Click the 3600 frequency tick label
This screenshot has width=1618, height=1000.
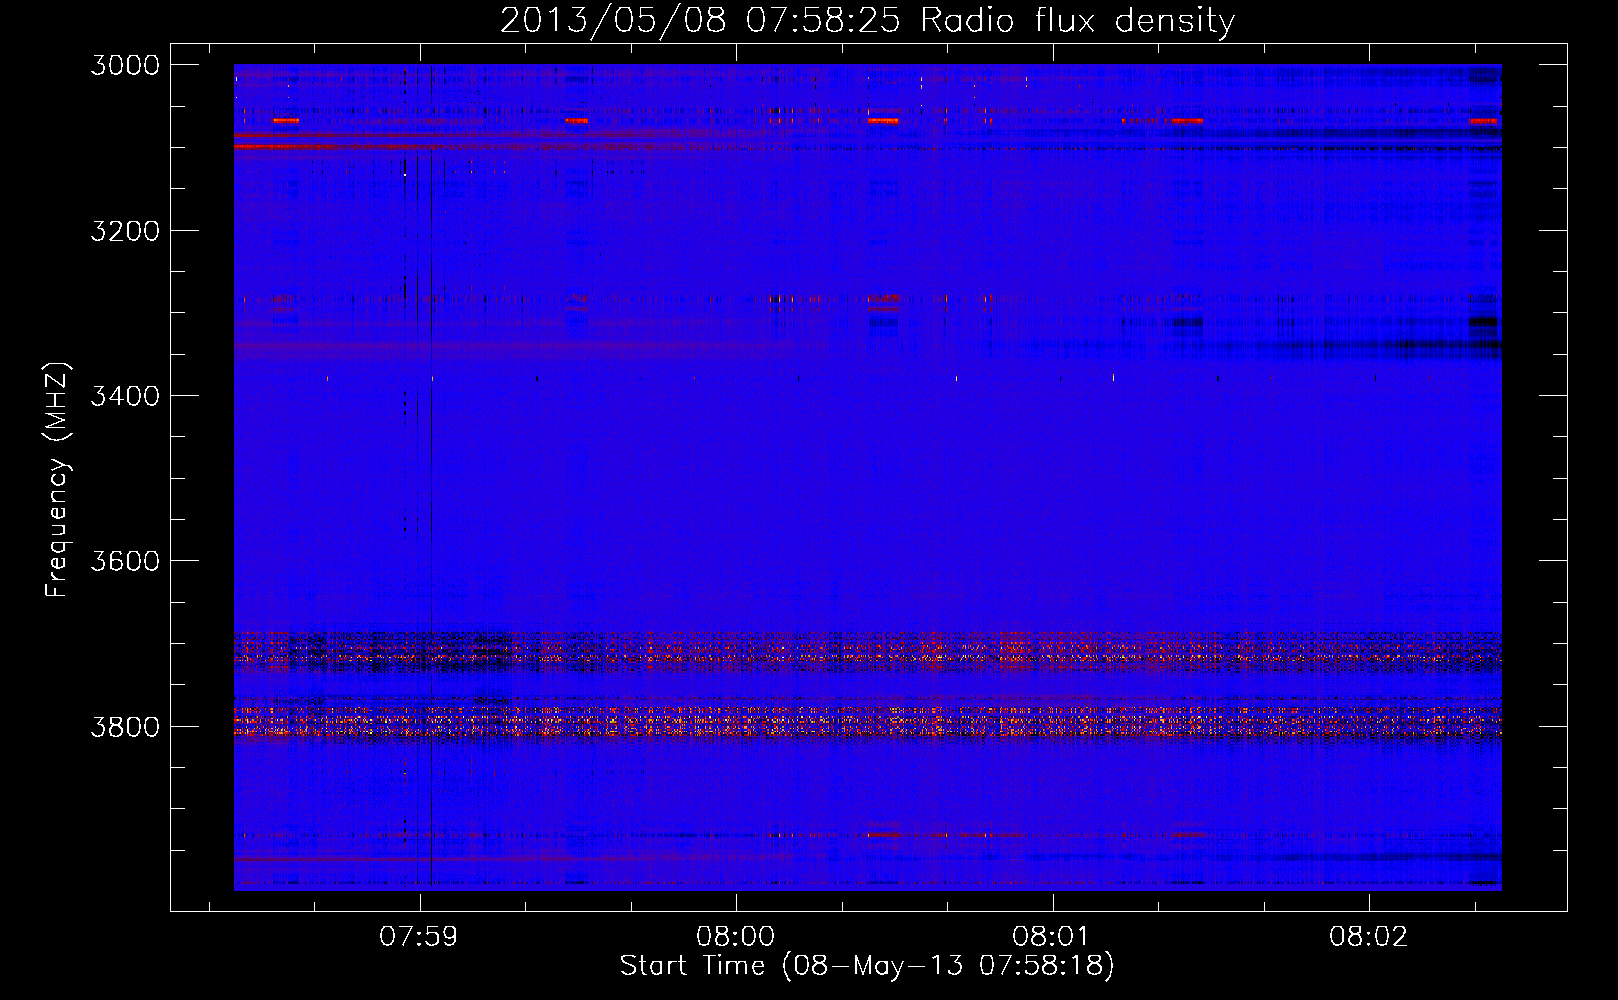pos(125,561)
